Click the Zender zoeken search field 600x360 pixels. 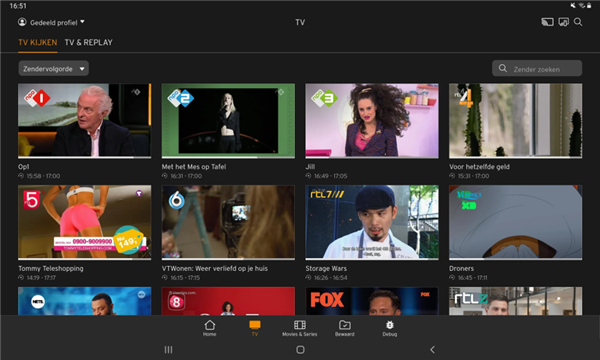click(x=537, y=69)
